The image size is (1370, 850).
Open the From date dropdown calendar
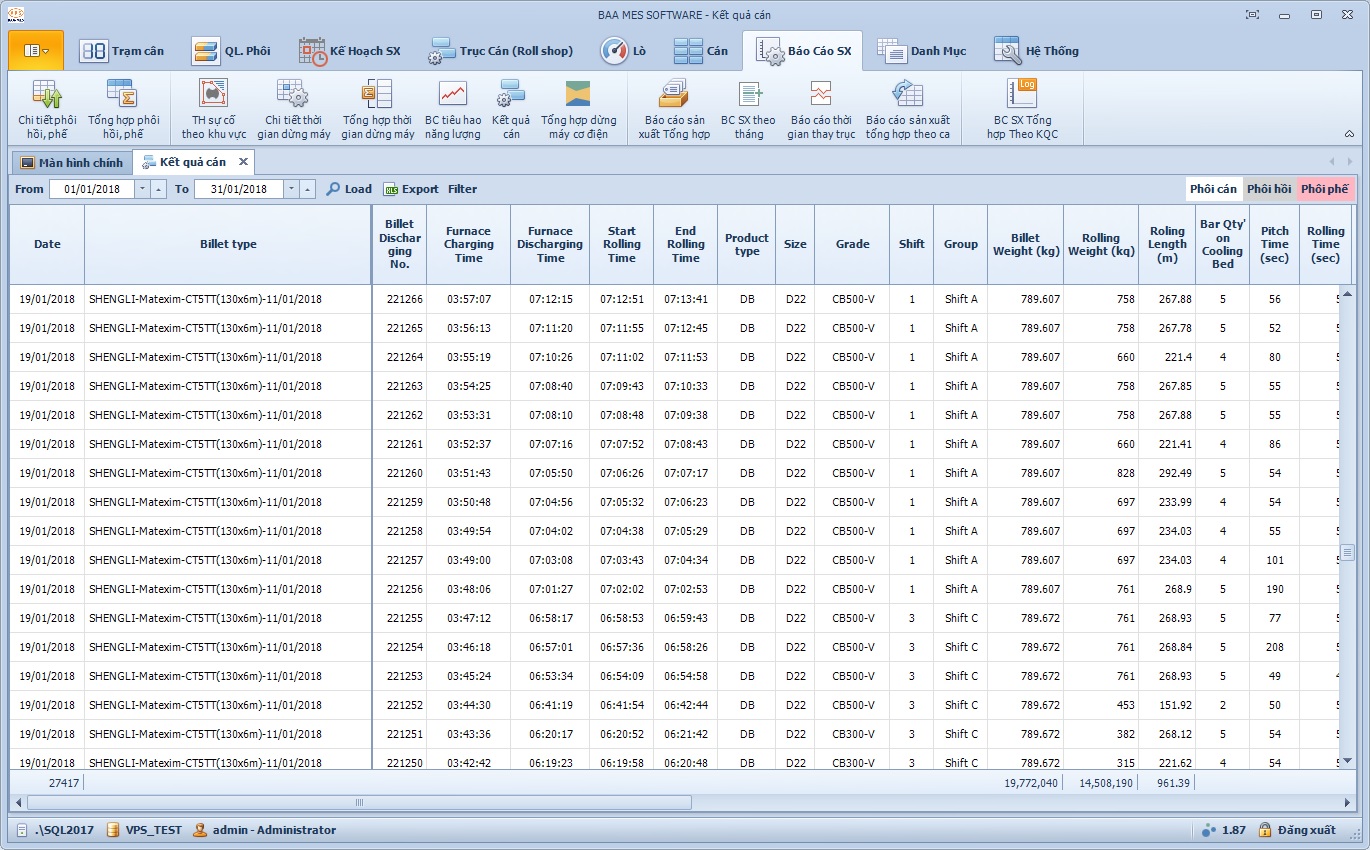point(142,189)
